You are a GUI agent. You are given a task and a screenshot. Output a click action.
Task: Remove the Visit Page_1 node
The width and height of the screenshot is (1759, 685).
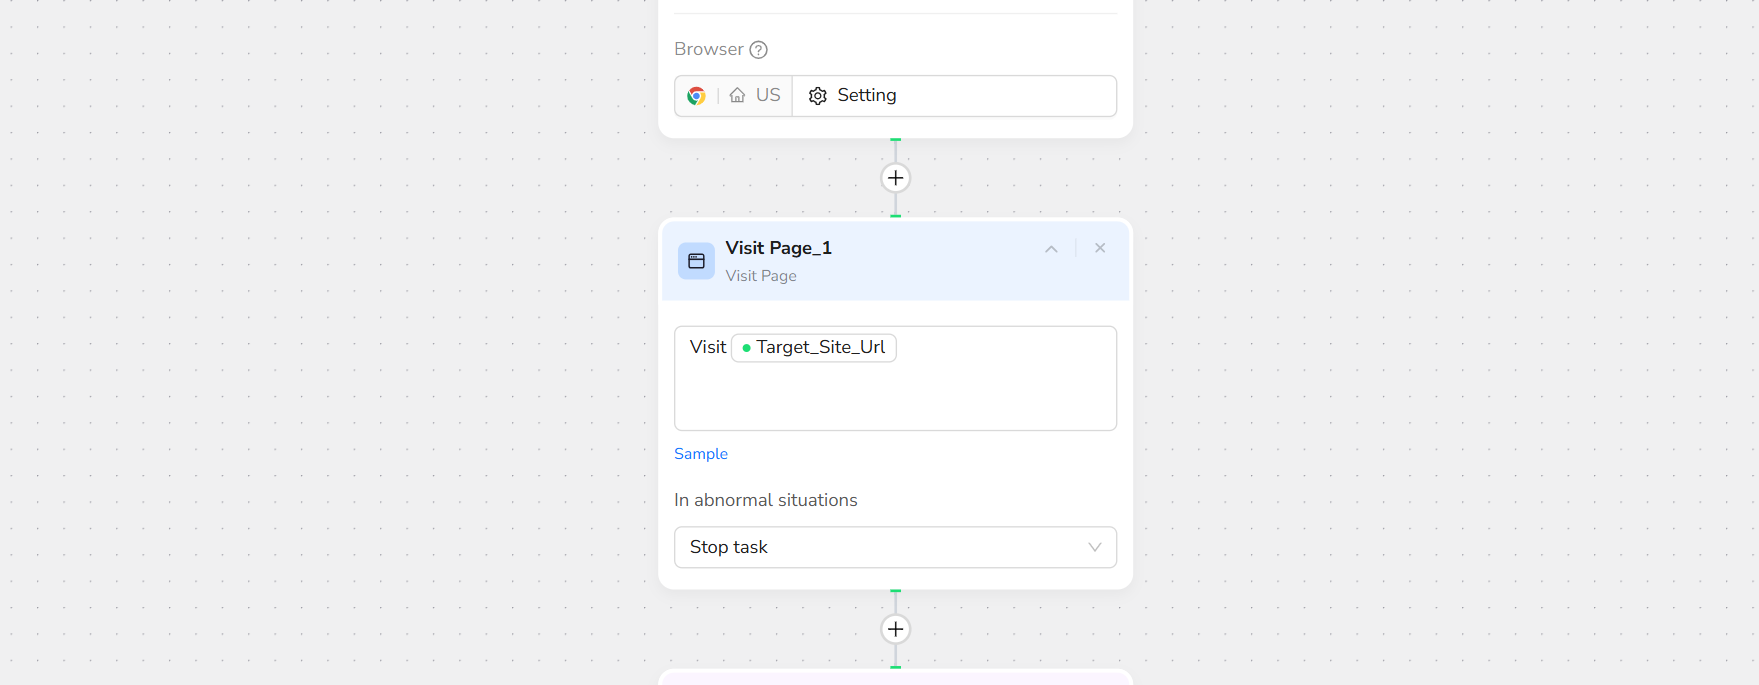coord(1100,248)
